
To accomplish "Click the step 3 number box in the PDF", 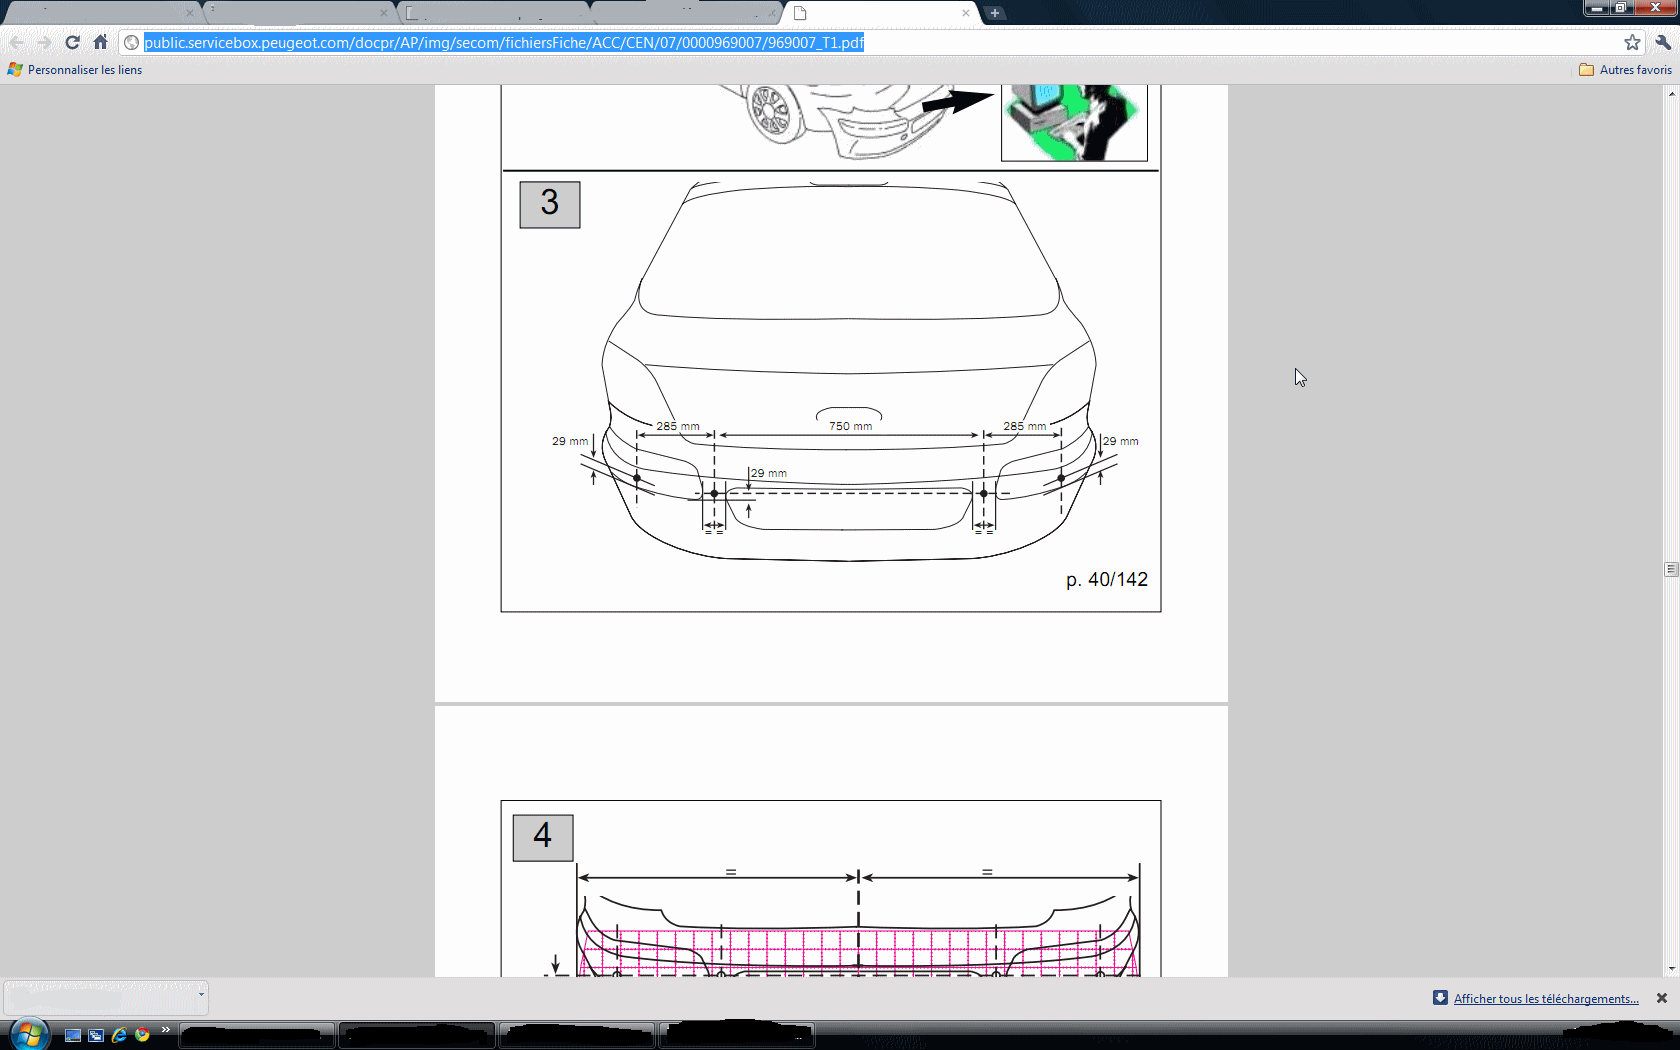I will (x=550, y=204).
